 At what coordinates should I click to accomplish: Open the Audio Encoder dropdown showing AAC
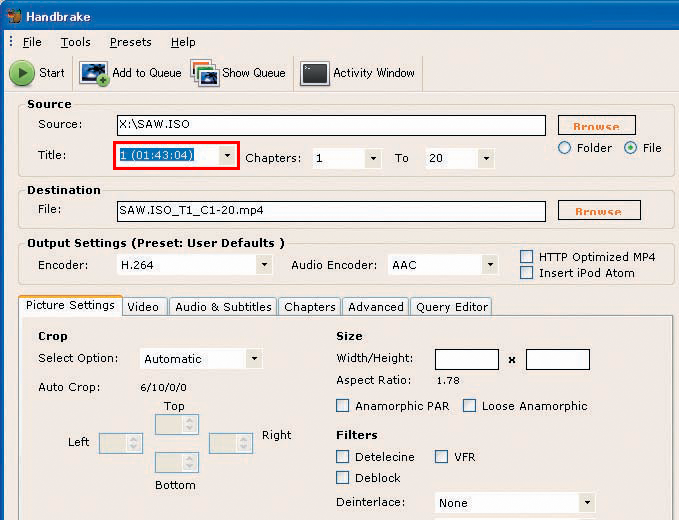443,265
